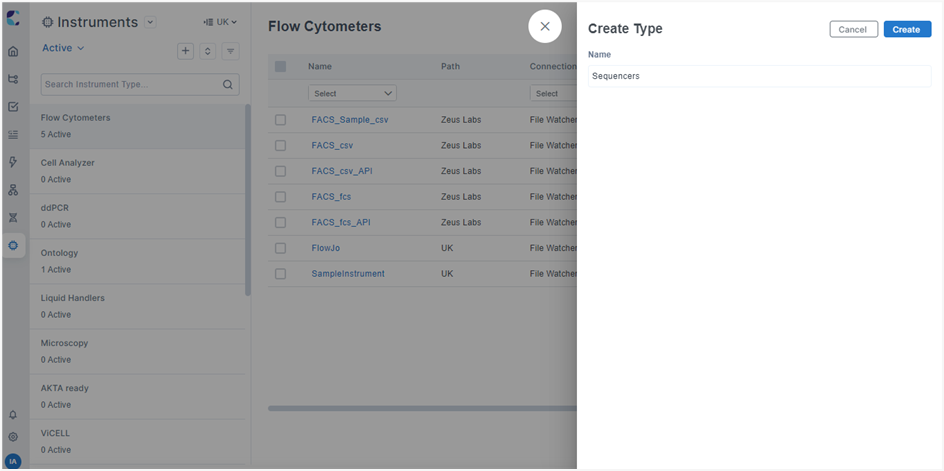Open the settings gear in sidebar
This screenshot has height=471, width=944.
13,437
